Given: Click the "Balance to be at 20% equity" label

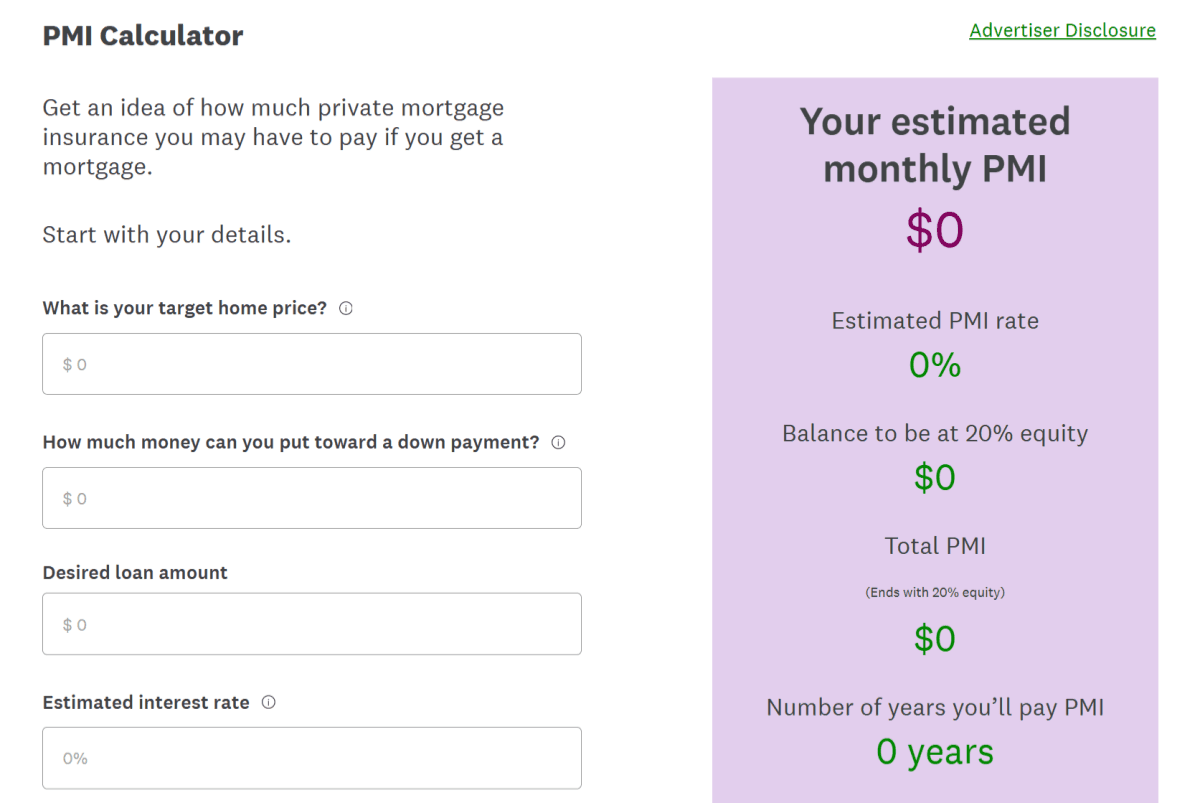Looking at the screenshot, I should 934,434.
